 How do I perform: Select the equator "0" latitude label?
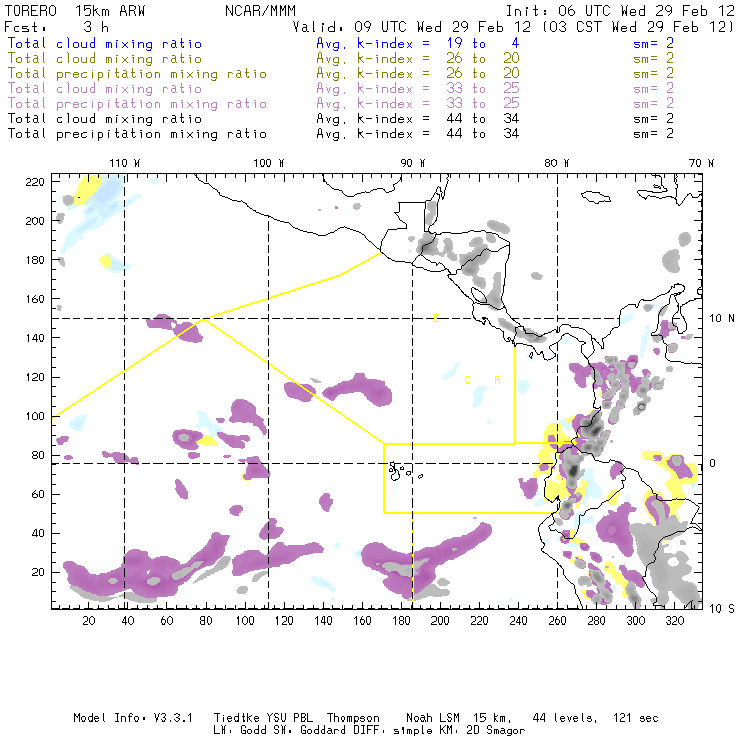point(713,463)
